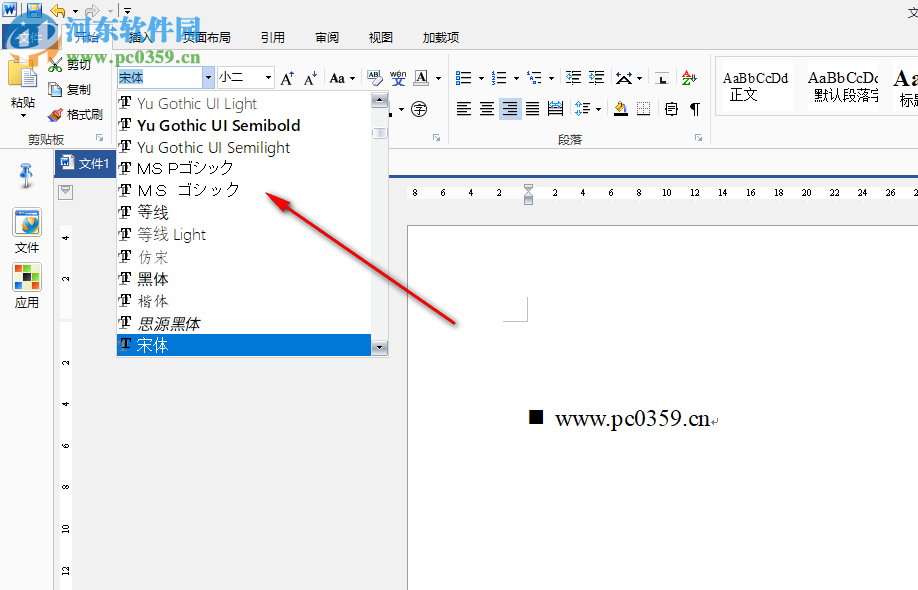Click the Copy (复制) icon
918x590 pixels.
tap(55, 89)
